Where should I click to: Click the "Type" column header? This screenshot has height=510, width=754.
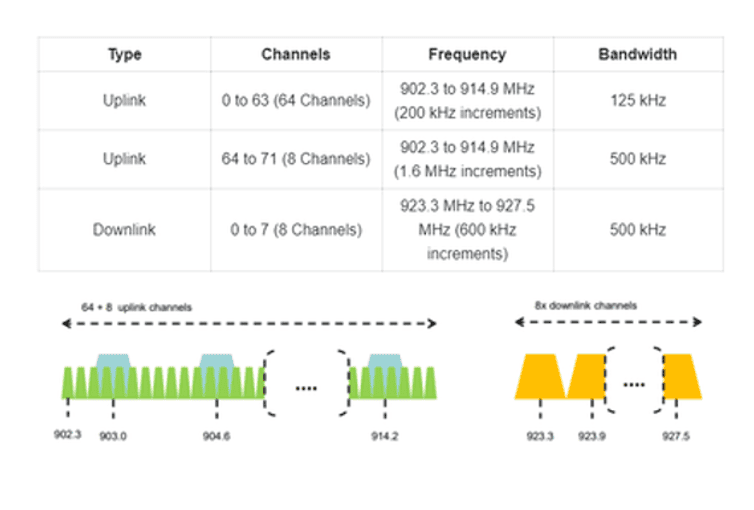click(x=124, y=55)
